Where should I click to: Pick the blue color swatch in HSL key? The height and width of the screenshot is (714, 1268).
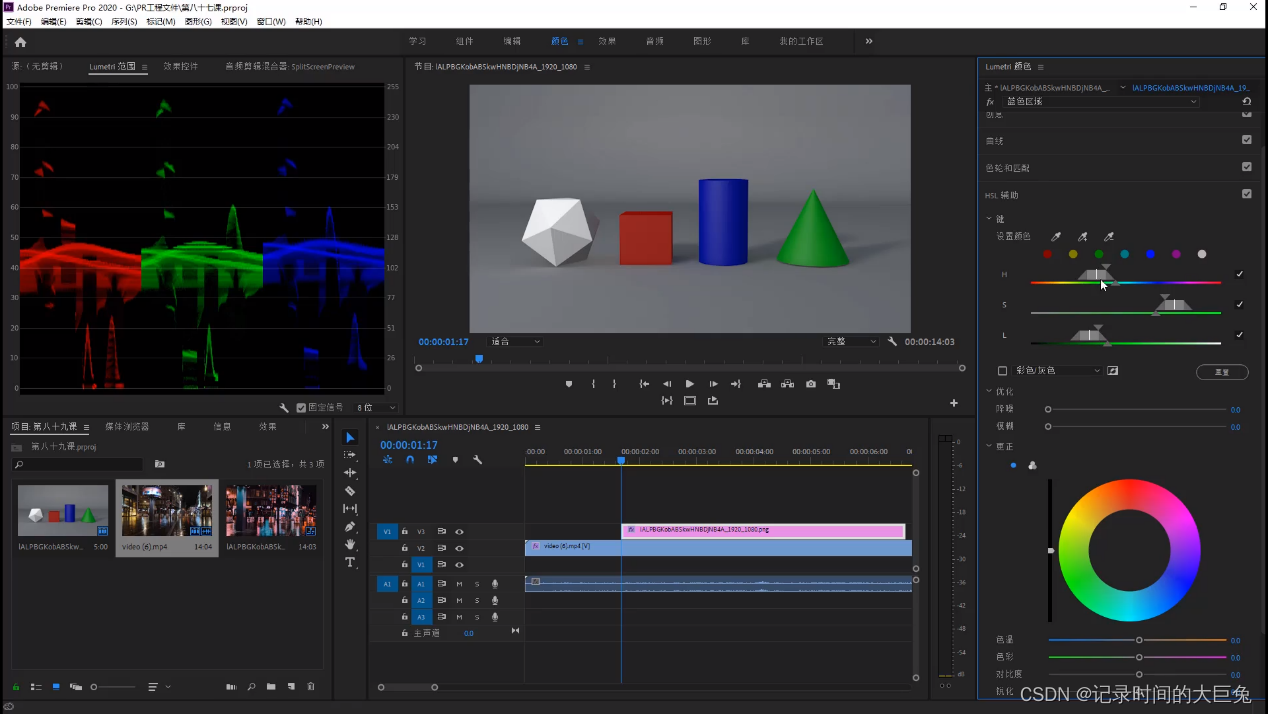(x=1150, y=254)
